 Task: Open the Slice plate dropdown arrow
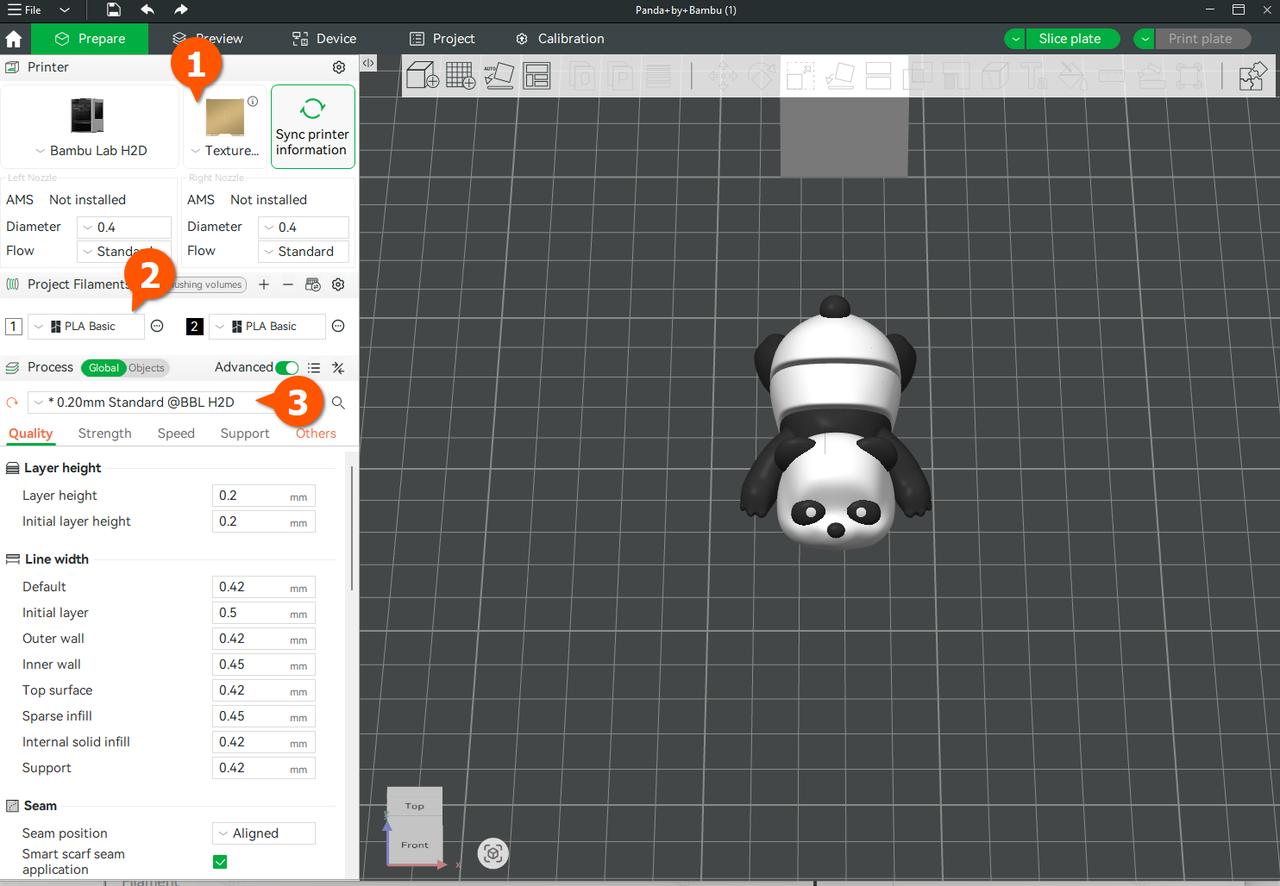[1016, 39]
